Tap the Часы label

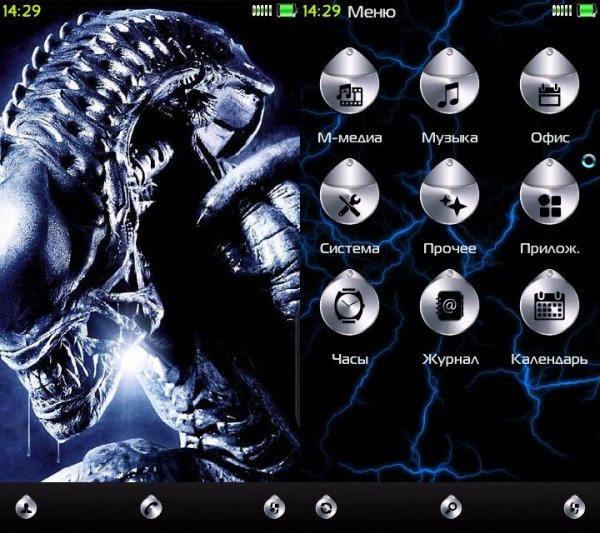[350, 359]
